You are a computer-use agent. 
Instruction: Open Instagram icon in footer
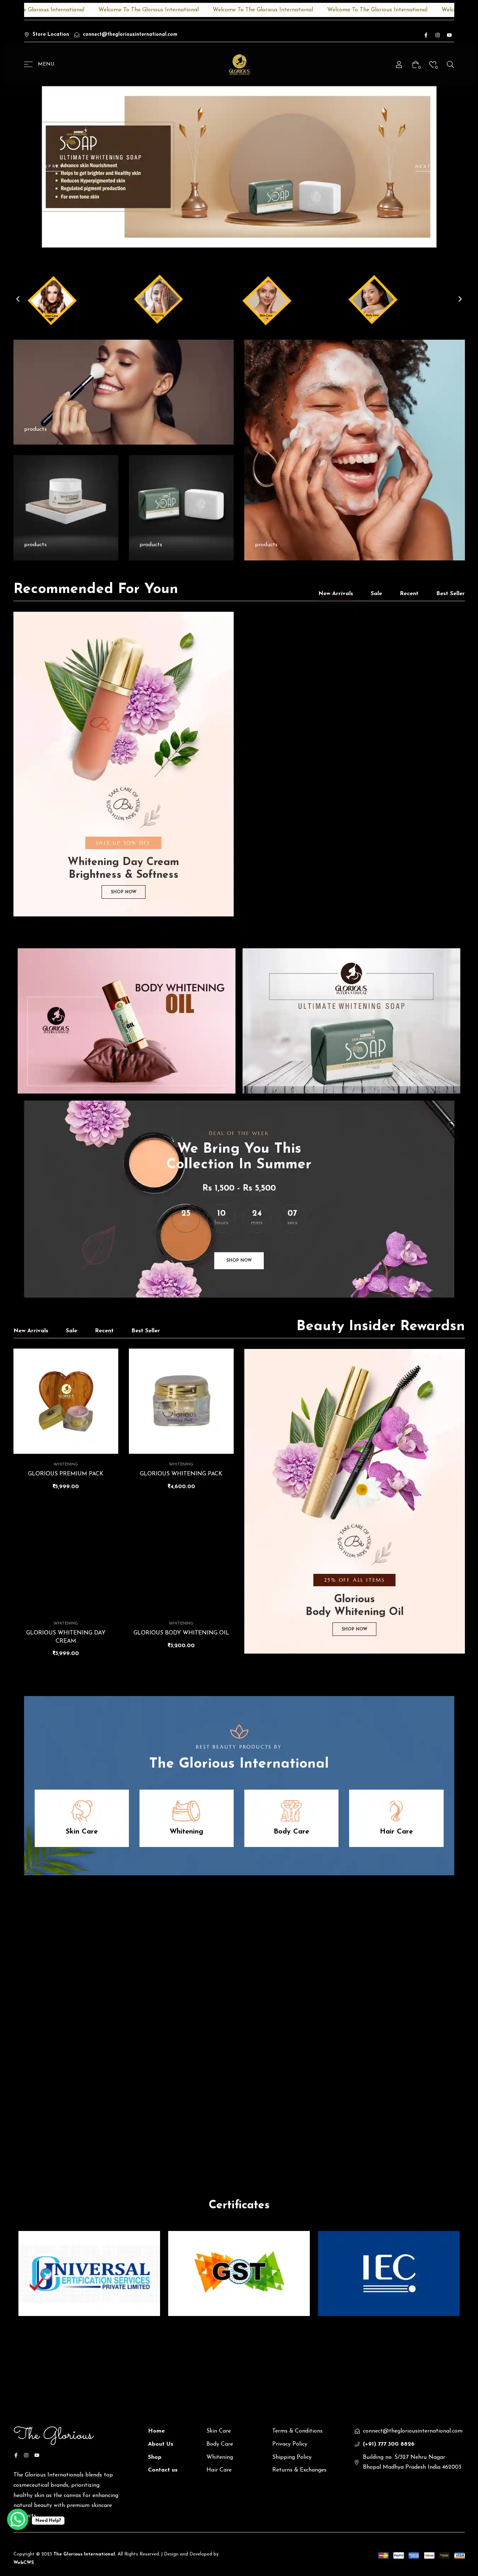[x=26, y=2454]
